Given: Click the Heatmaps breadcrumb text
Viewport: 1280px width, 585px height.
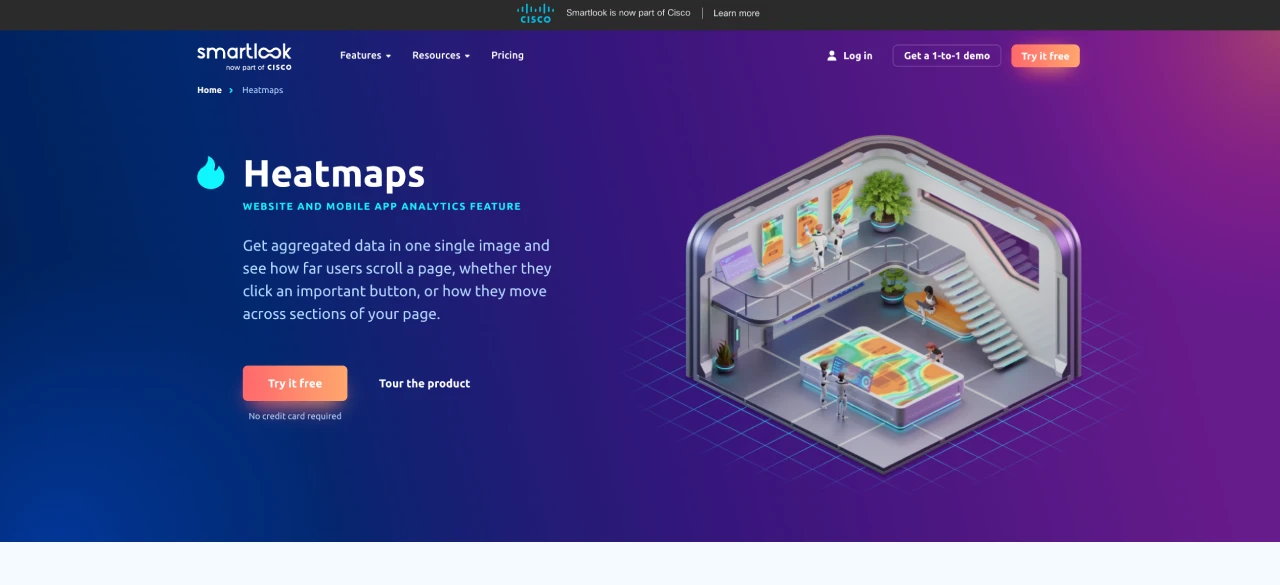Looking at the screenshot, I should pyautogui.click(x=262, y=90).
